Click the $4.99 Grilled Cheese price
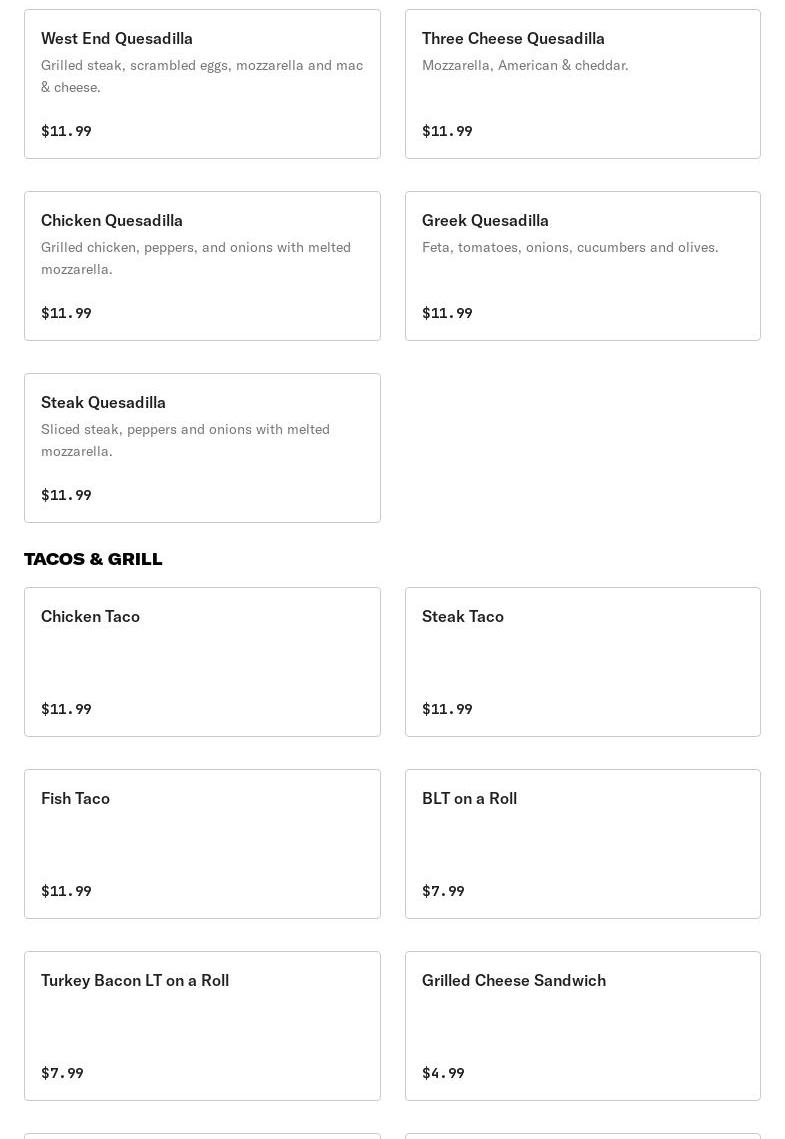 tap(443, 1073)
